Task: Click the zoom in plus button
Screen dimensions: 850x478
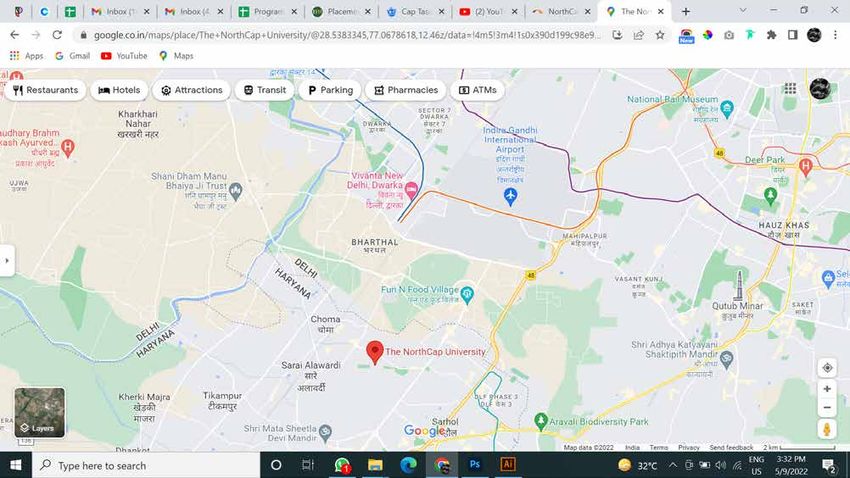Action: pos(827,389)
